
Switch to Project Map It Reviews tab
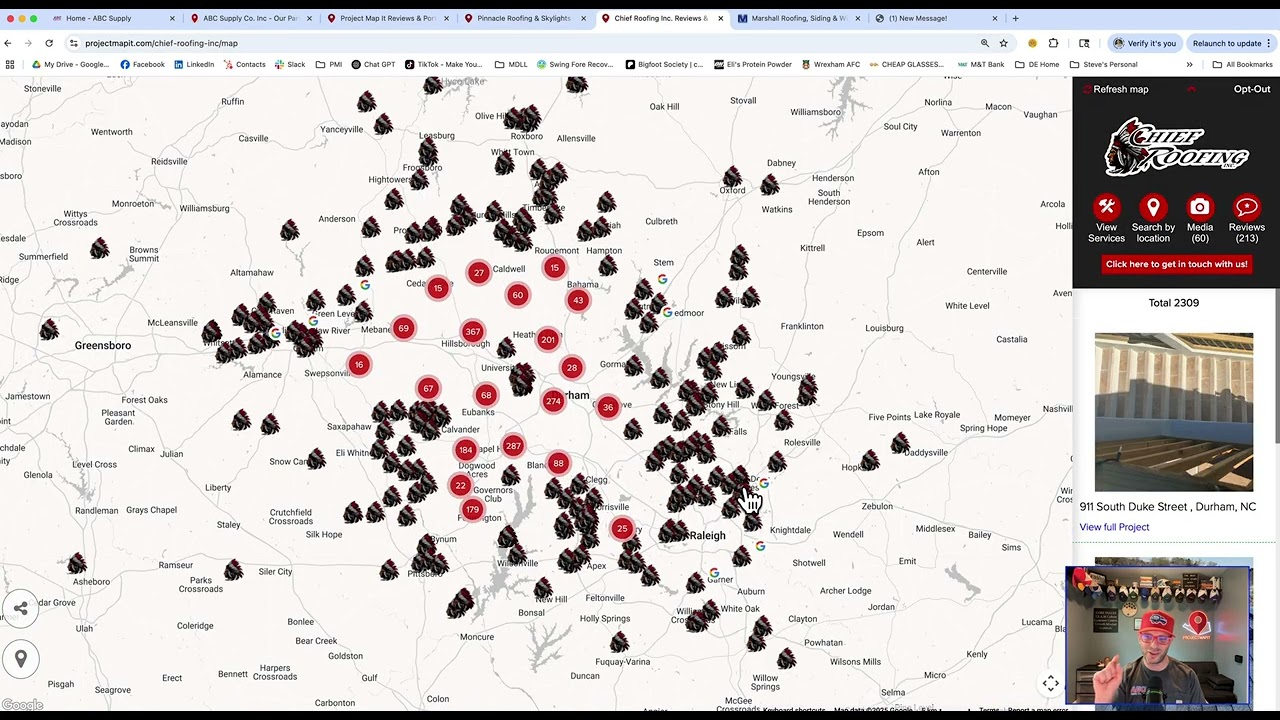[387, 18]
